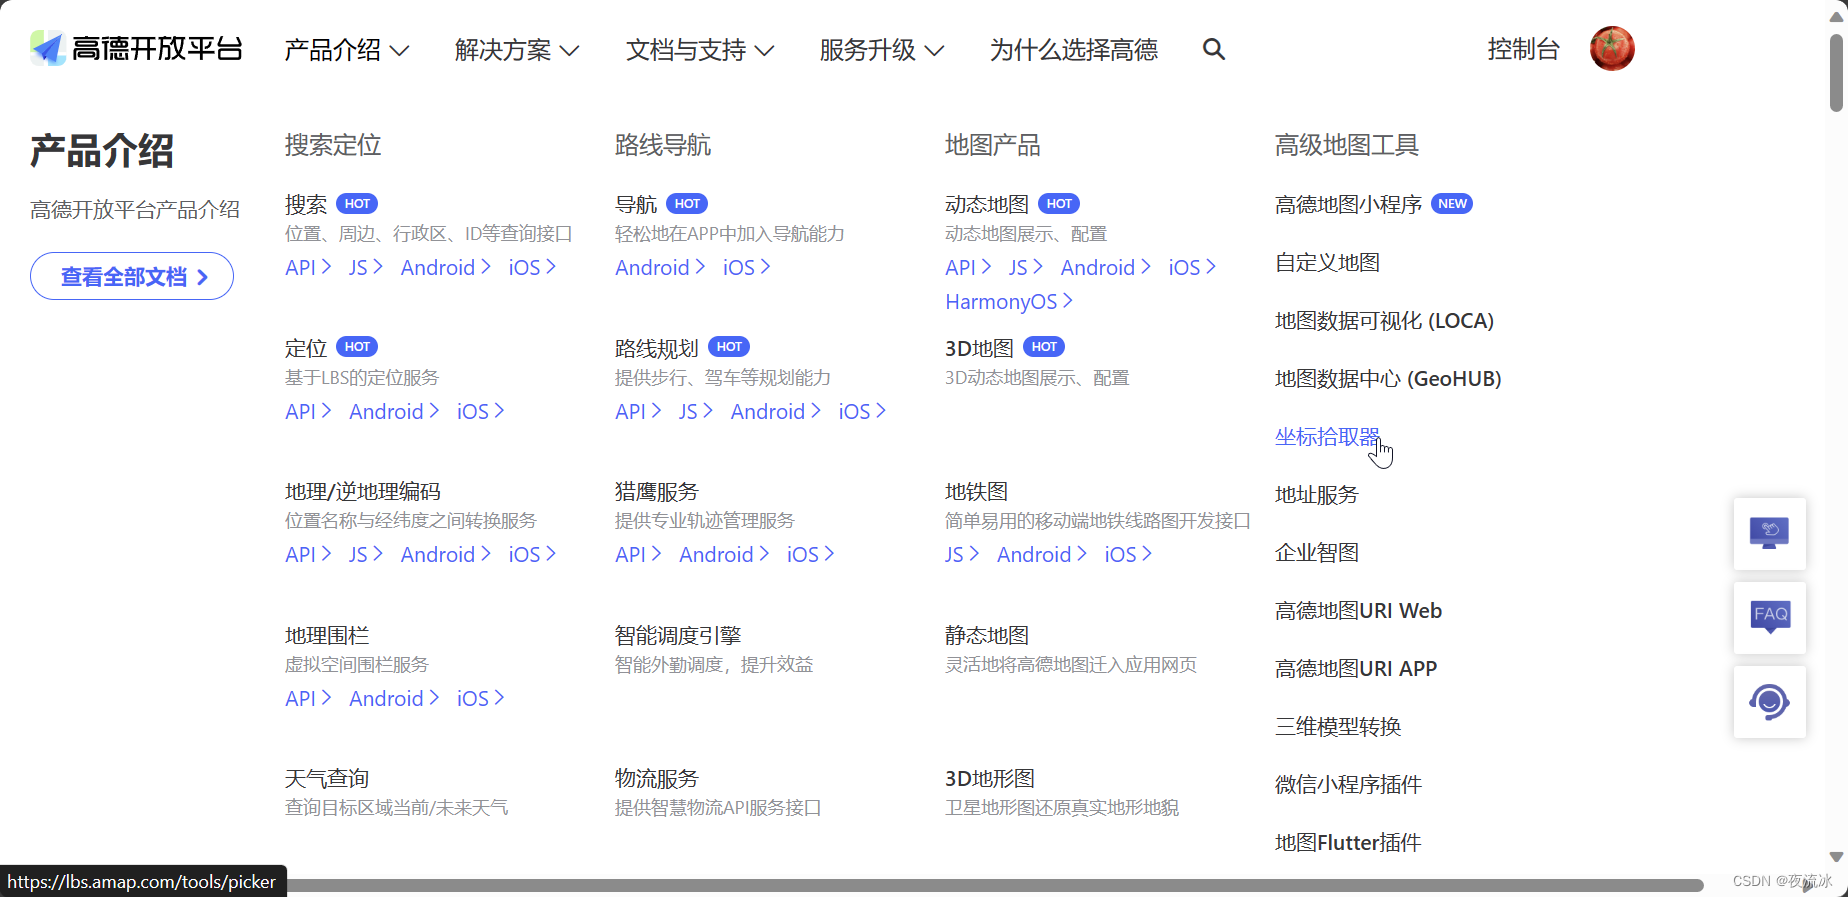Open 动态地图 HarmonyOS link
This screenshot has height=897, width=1848.
(x=1009, y=302)
